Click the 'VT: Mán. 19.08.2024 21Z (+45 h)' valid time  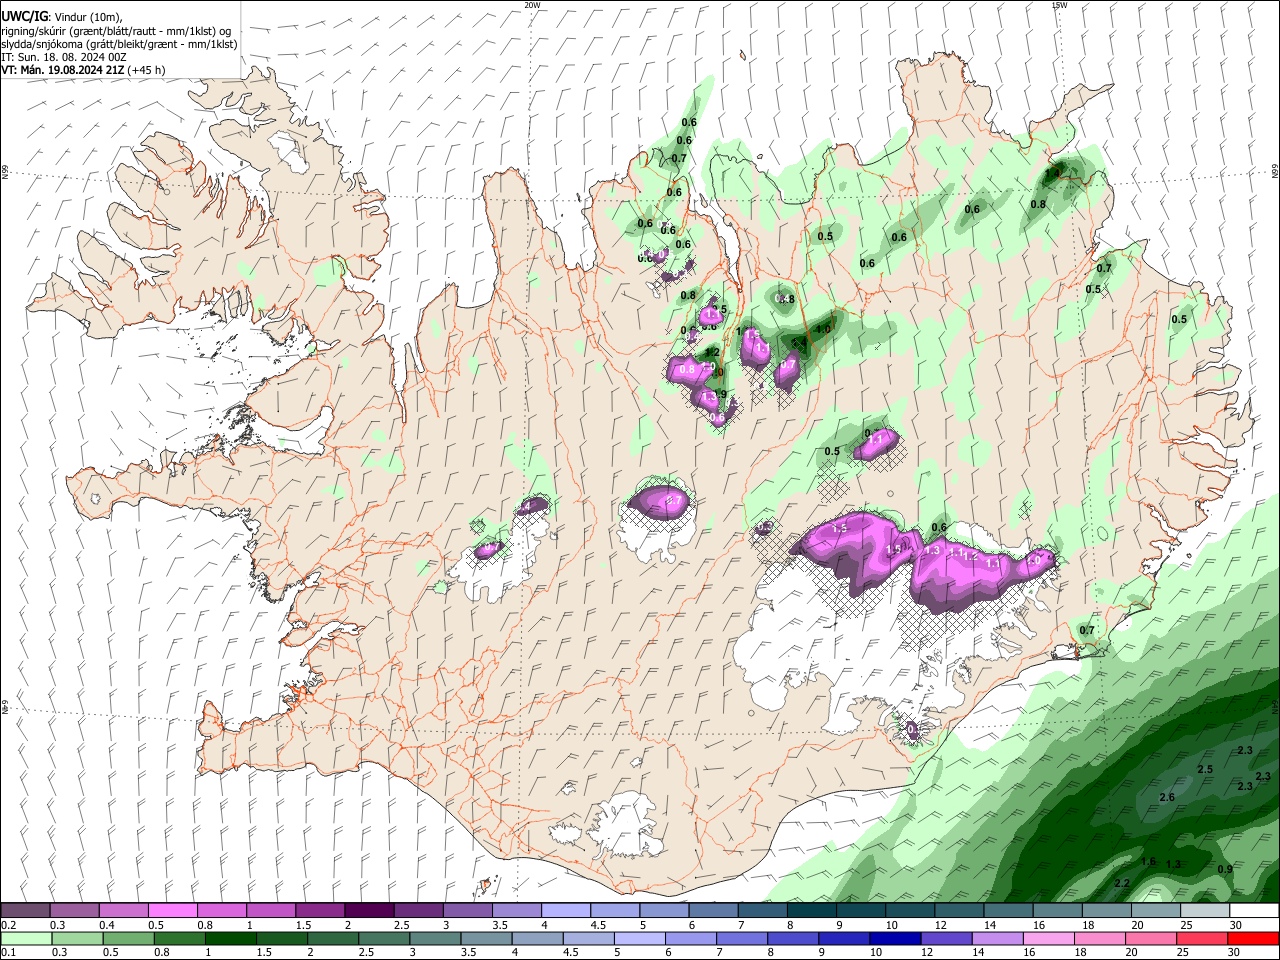click(x=84, y=70)
